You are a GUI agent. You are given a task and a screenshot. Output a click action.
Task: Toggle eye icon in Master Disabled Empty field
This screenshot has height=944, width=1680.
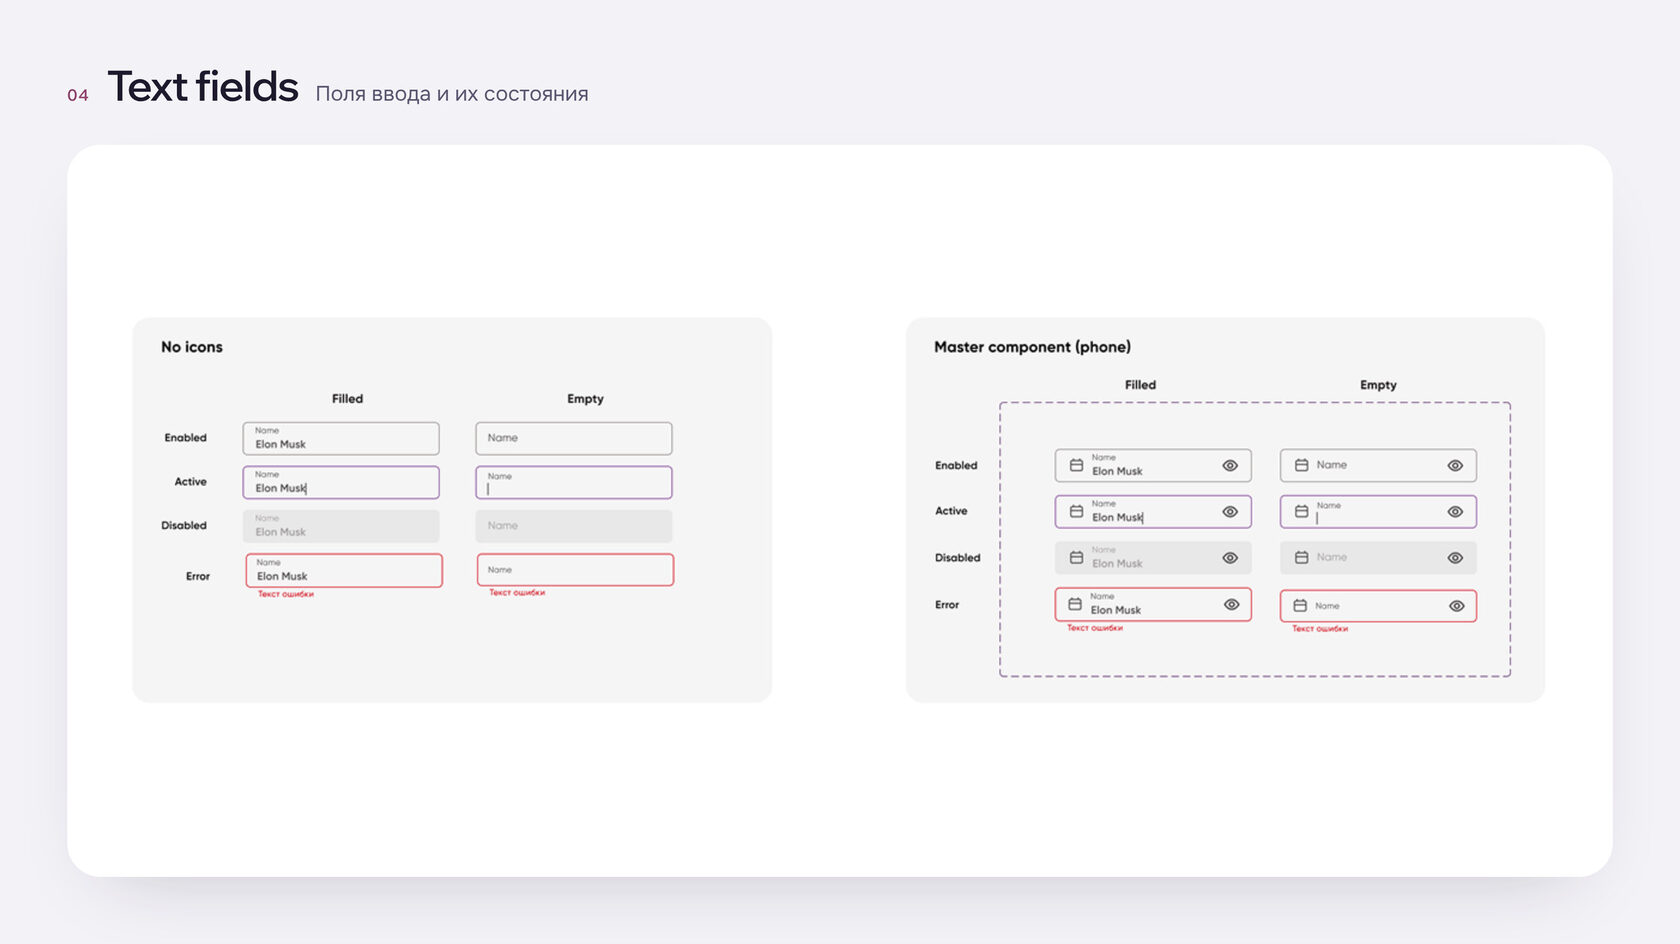[x=1455, y=557]
